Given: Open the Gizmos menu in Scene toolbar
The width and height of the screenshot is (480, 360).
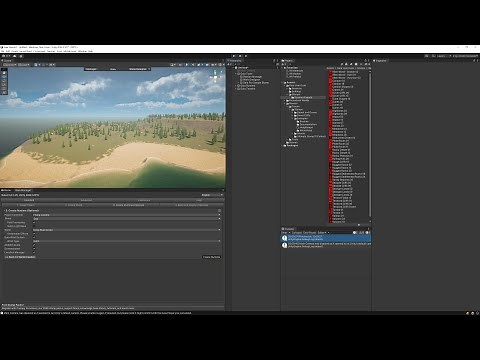Looking at the screenshot, I should pyautogui.click(x=221, y=65).
